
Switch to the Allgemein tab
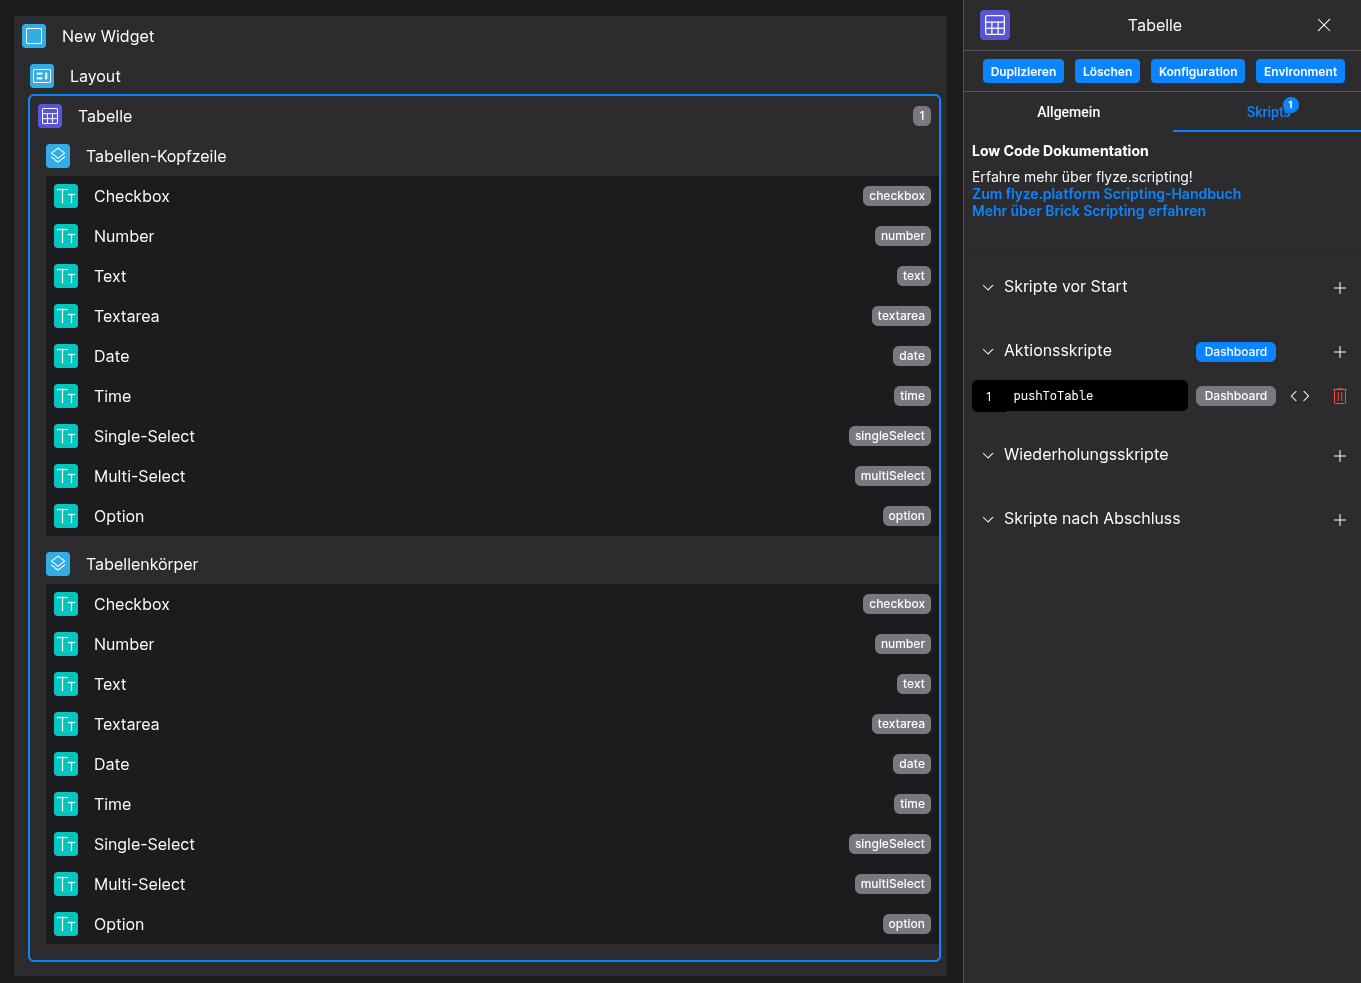pyautogui.click(x=1068, y=112)
